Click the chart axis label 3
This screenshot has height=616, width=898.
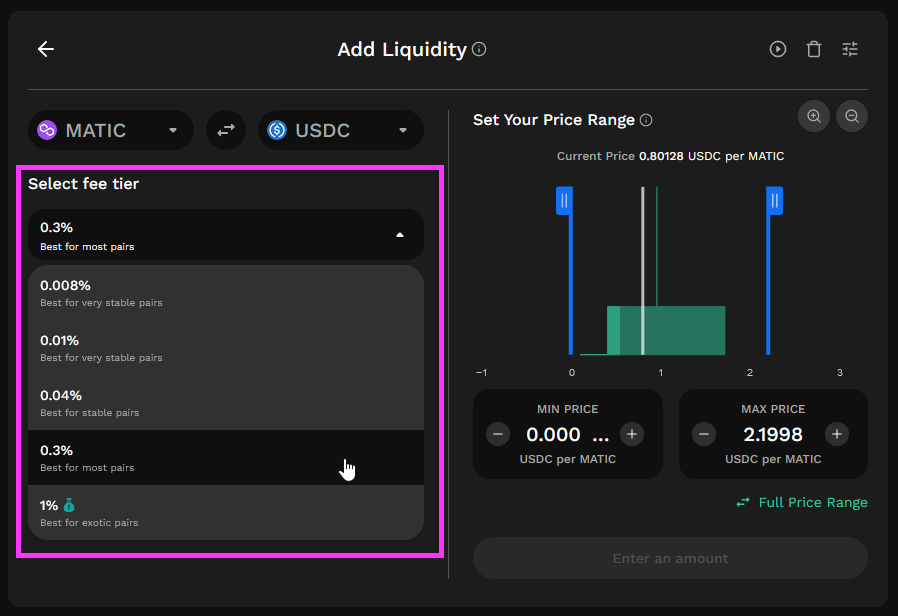(840, 373)
